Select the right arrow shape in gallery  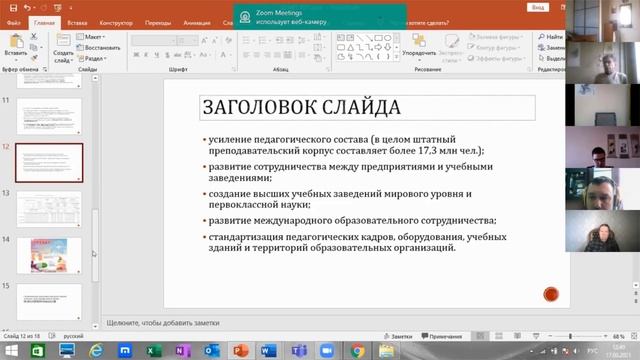pos(378,47)
